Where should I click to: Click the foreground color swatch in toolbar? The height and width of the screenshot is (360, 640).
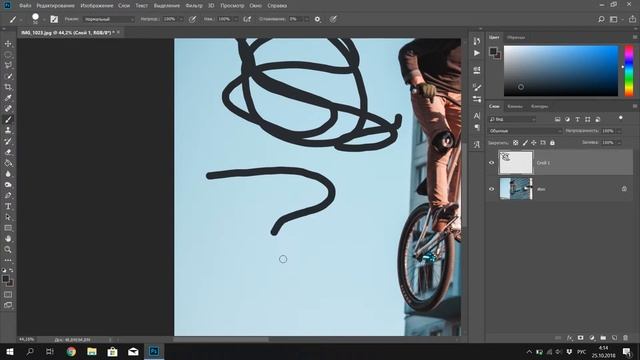coord(5,279)
